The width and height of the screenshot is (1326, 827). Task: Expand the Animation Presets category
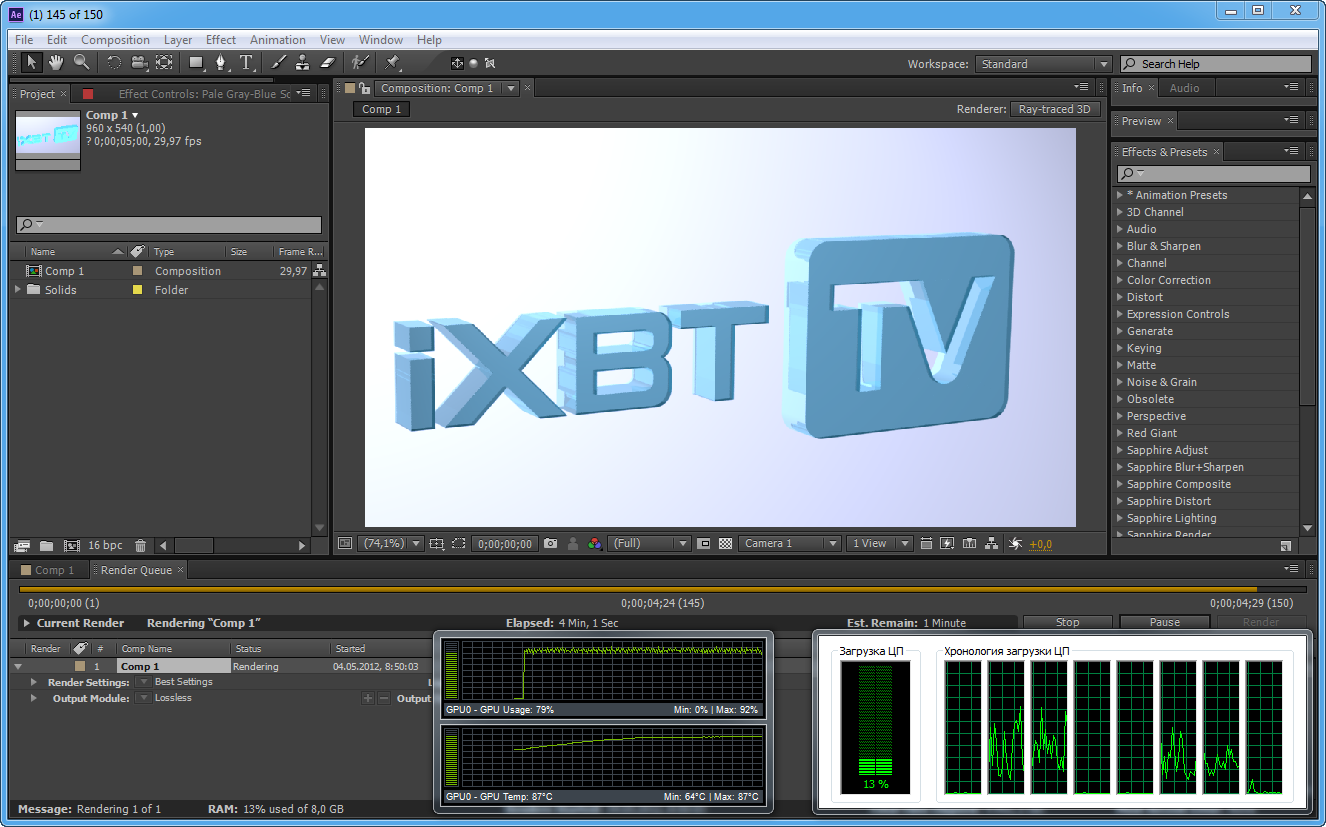[1120, 195]
